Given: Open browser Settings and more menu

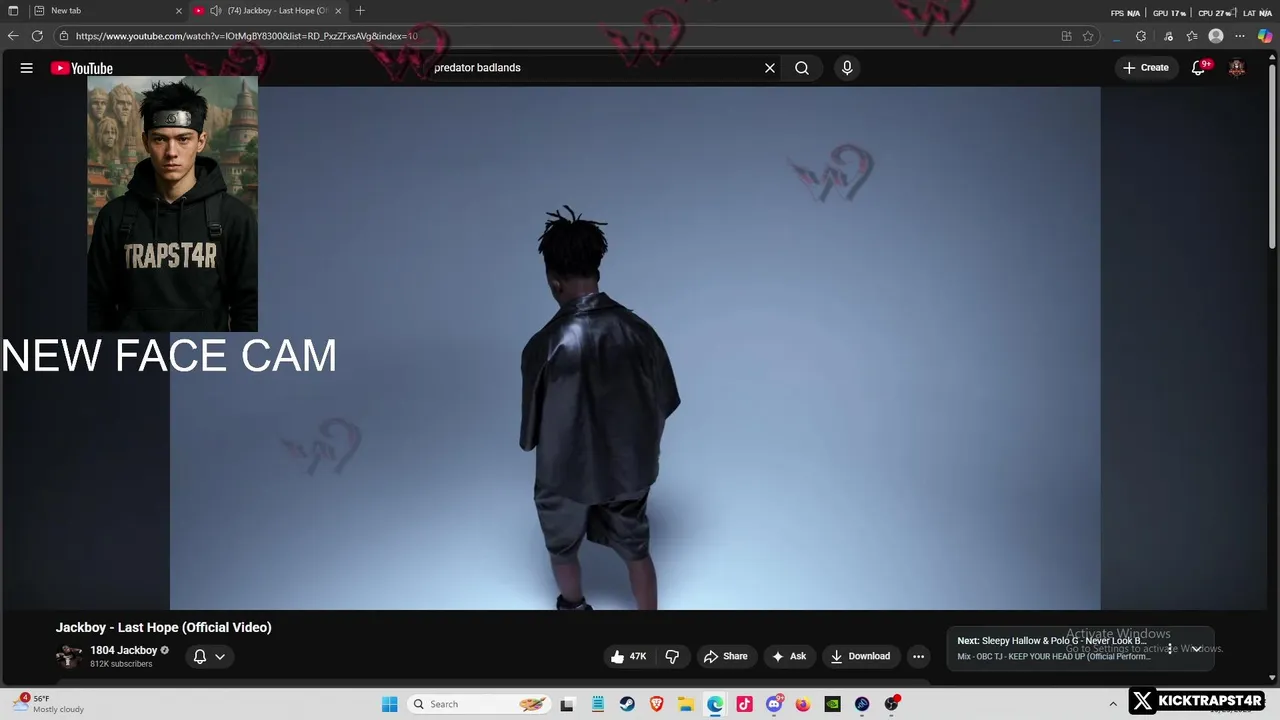Looking at the screenshot, I should [x=1240, y=36].
